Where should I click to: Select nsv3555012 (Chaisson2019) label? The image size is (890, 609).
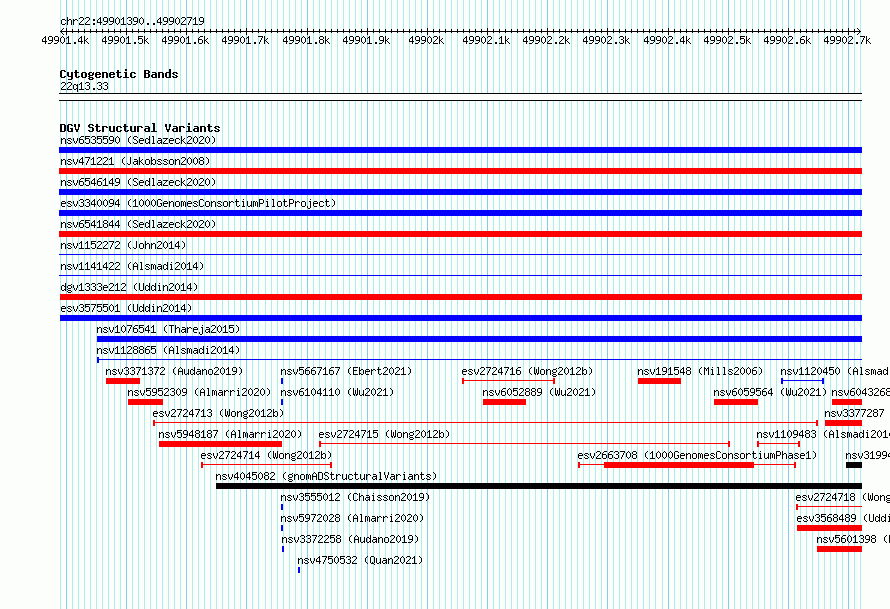pos(355,497)
